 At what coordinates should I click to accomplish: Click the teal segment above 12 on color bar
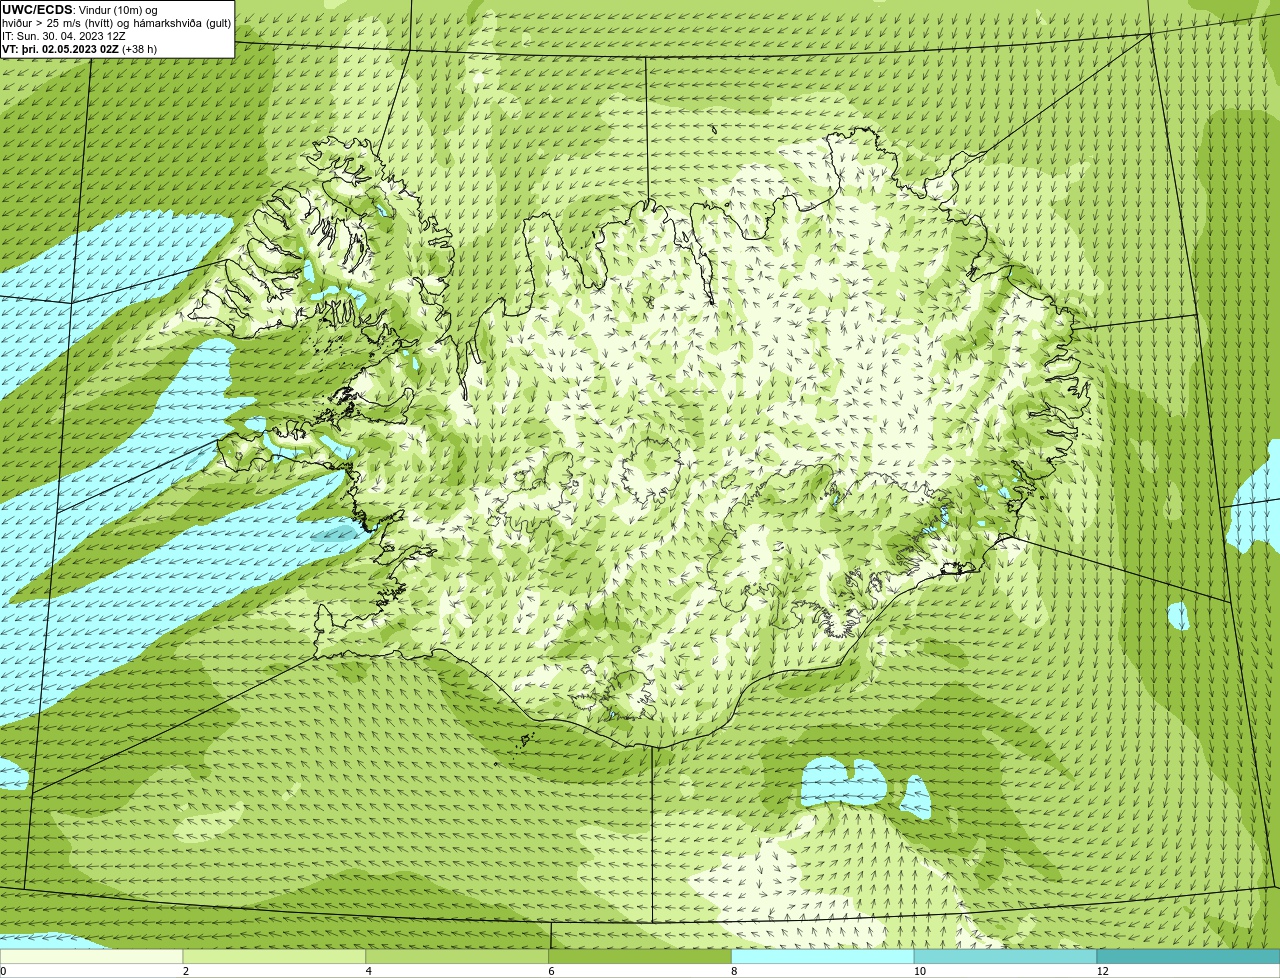coord(1188,956)
